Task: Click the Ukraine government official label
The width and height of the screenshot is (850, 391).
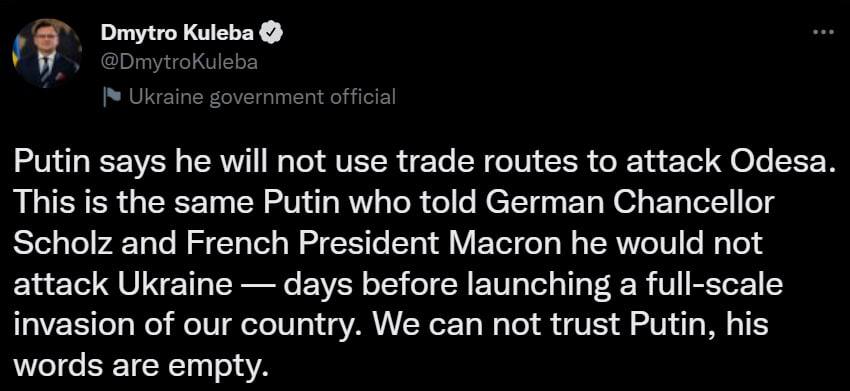Action: tap(263, 98)
